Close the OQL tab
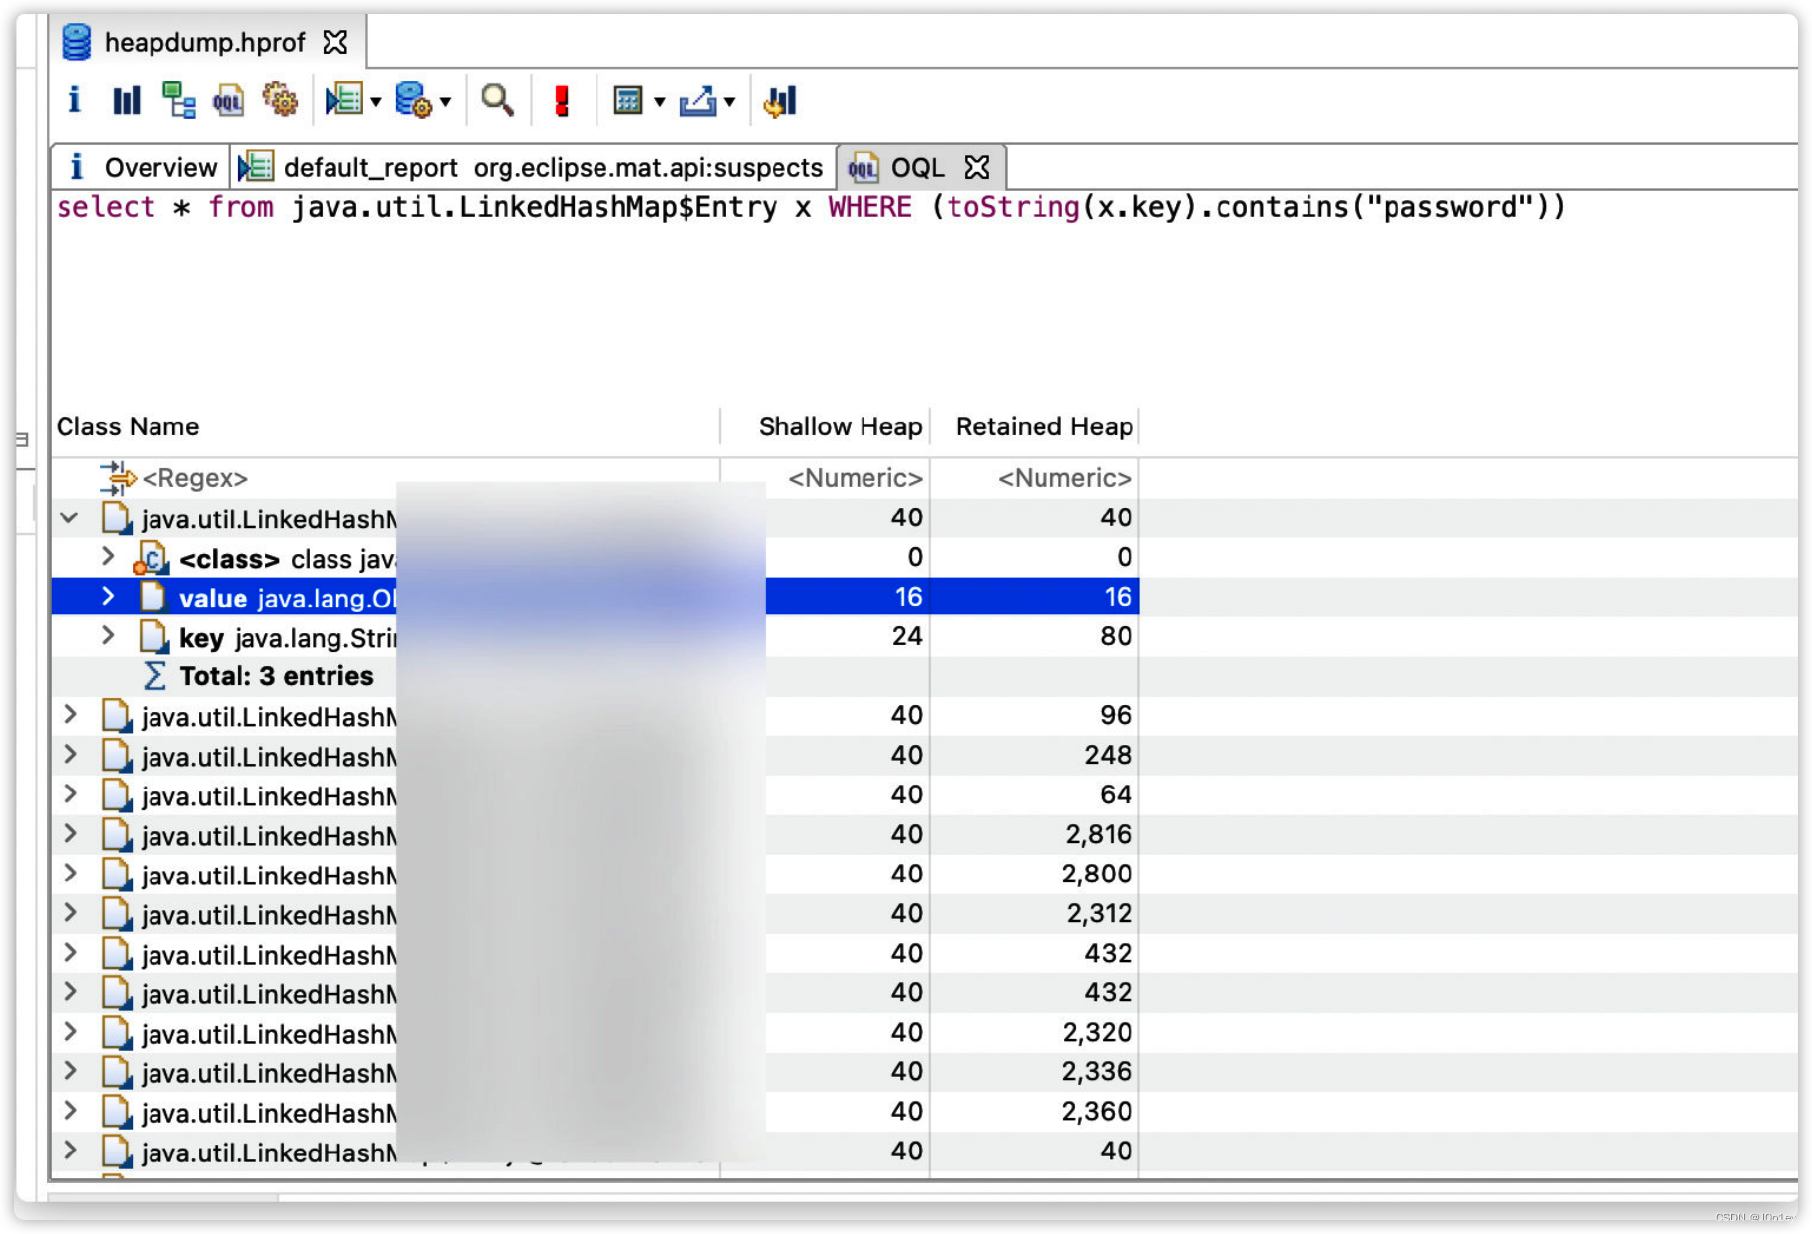This screenshot has width=1812, height=1234. pyautogui.click(x=977, y=167)
